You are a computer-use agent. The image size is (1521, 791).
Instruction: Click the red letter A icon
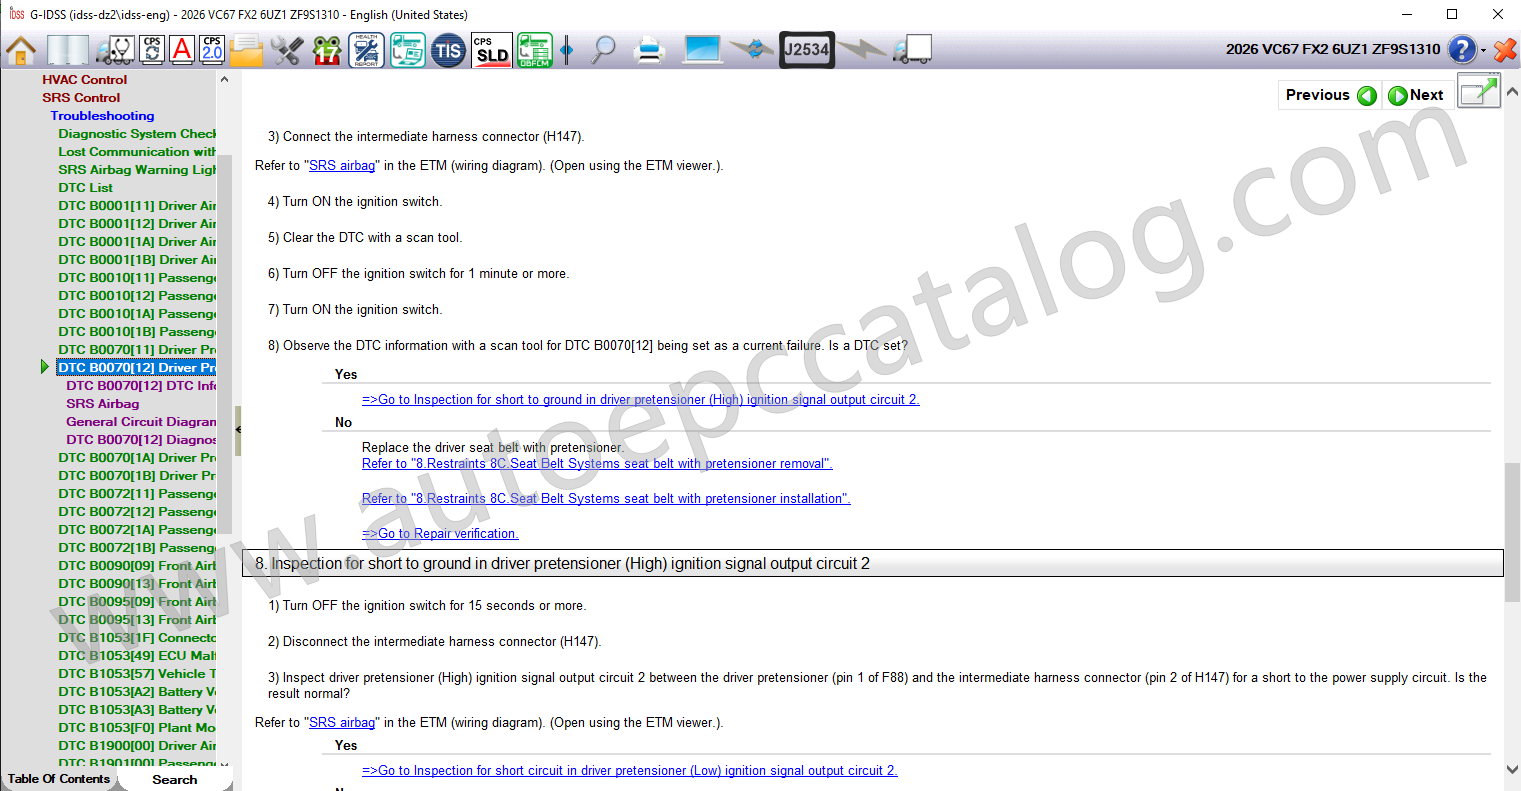pyautogui.click(x=182, y=49)
